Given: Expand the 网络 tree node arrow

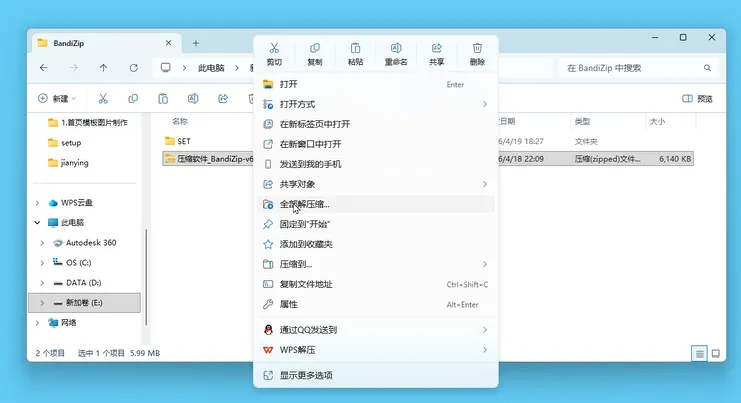Looking at the screenshot, I should [x=37, y=323].
